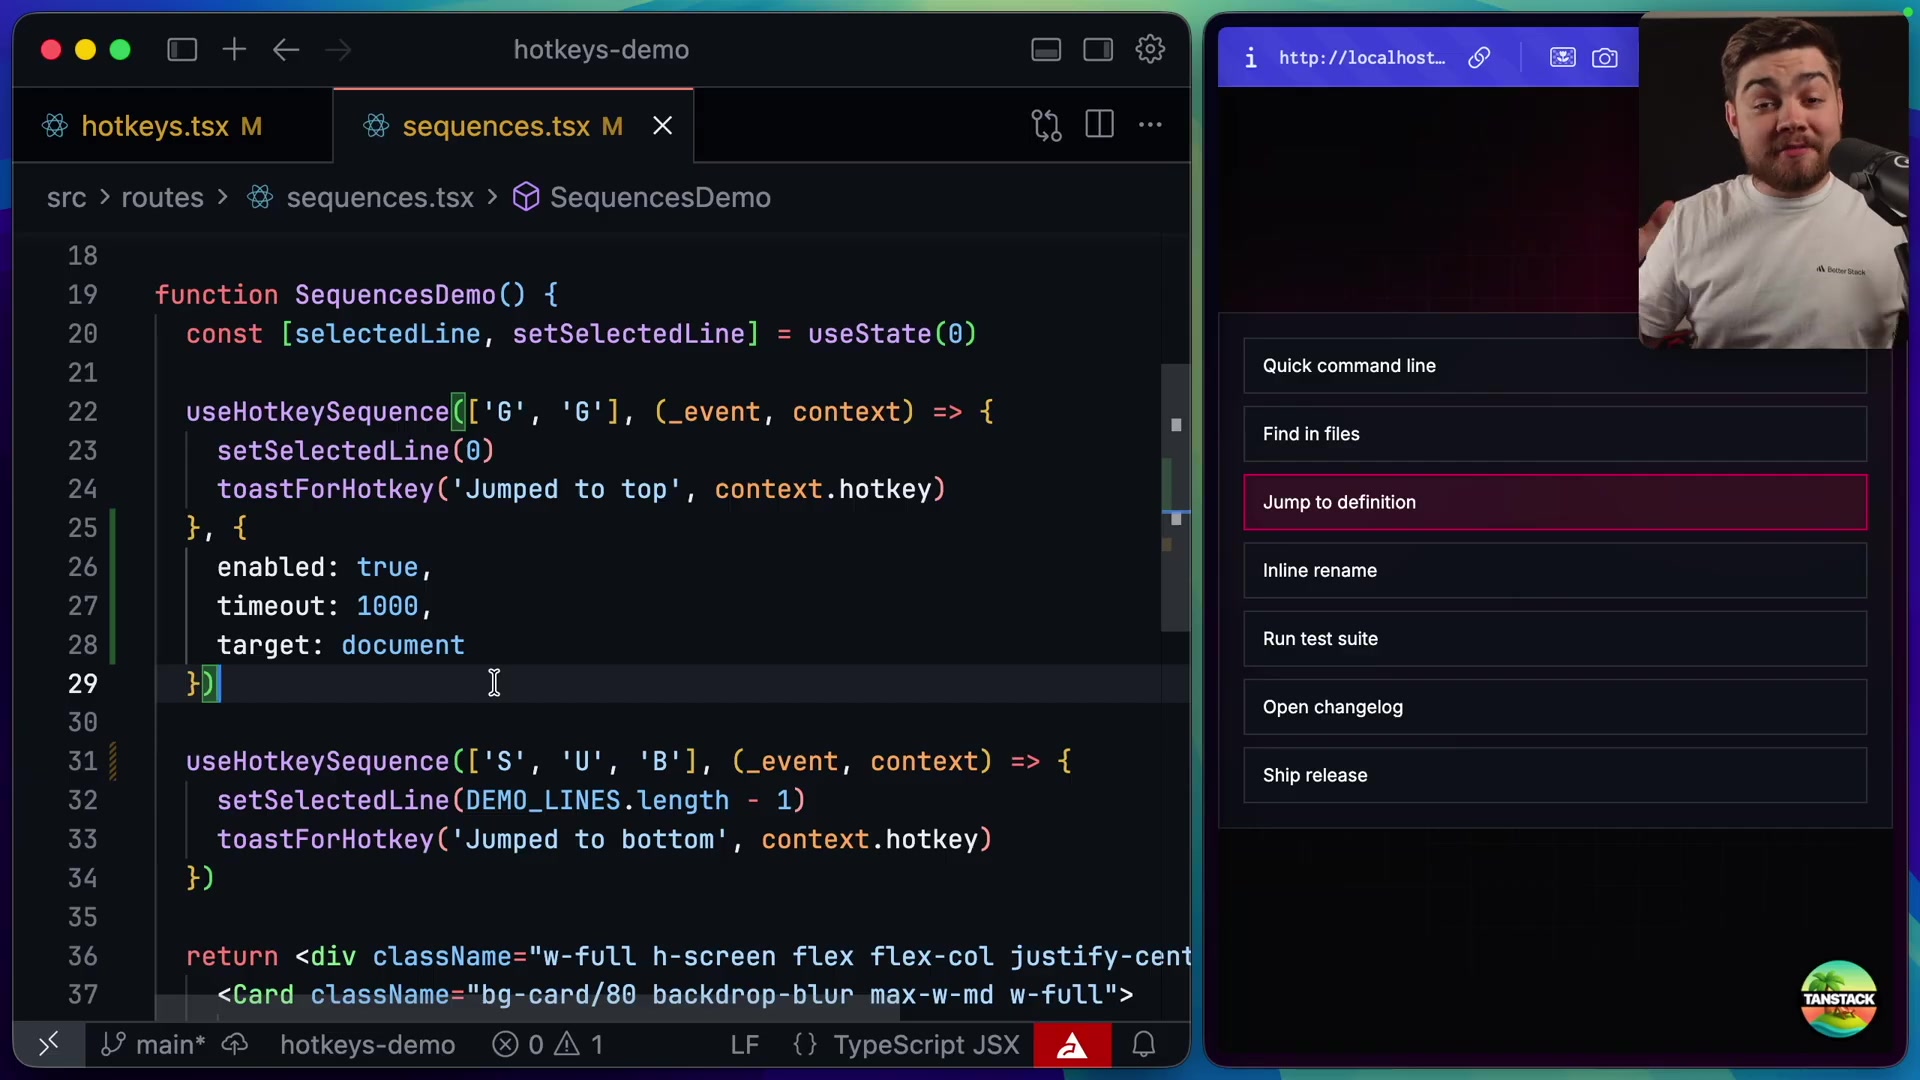This screenshot has height=1080, width=1920.
Task: Select Jump to definition from the command list
Action: point(1554,502)
